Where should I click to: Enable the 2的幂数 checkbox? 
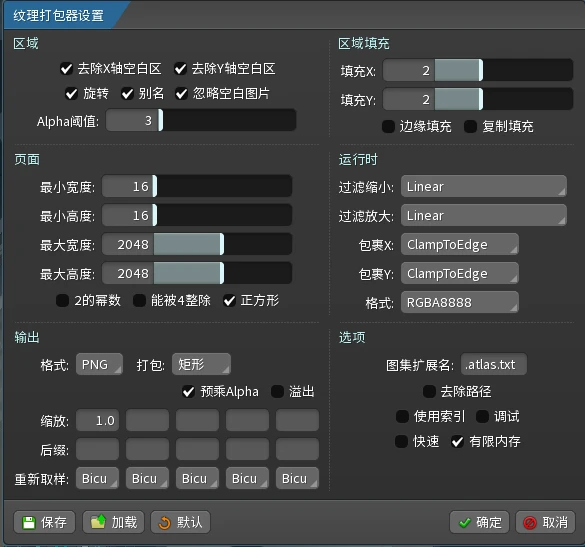tap(62, 300)
